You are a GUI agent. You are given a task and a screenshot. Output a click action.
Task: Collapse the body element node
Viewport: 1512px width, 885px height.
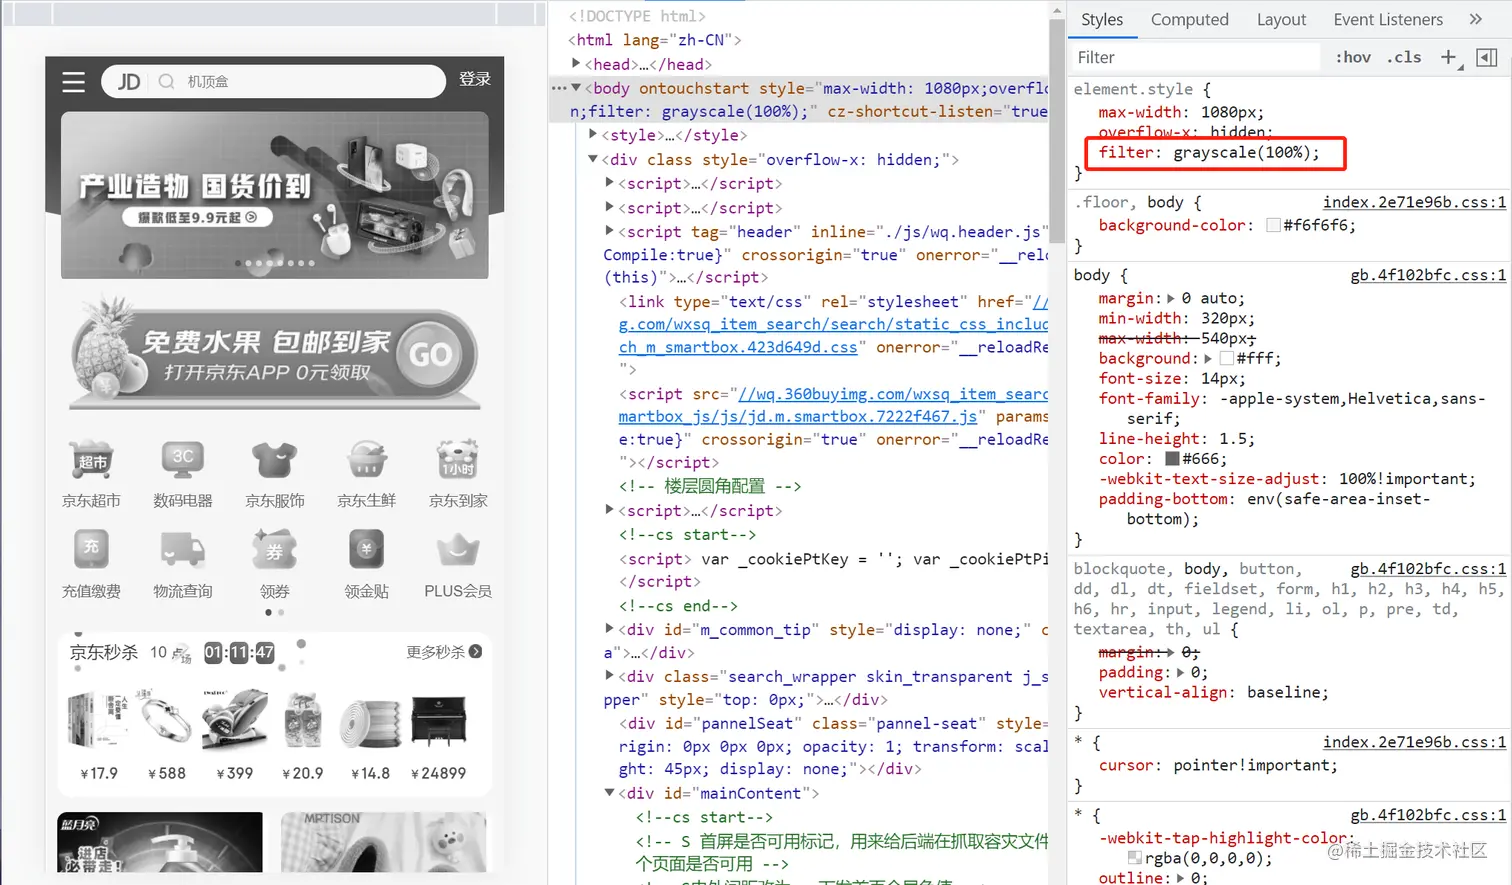pyautogui.click(x=576, y=87)
